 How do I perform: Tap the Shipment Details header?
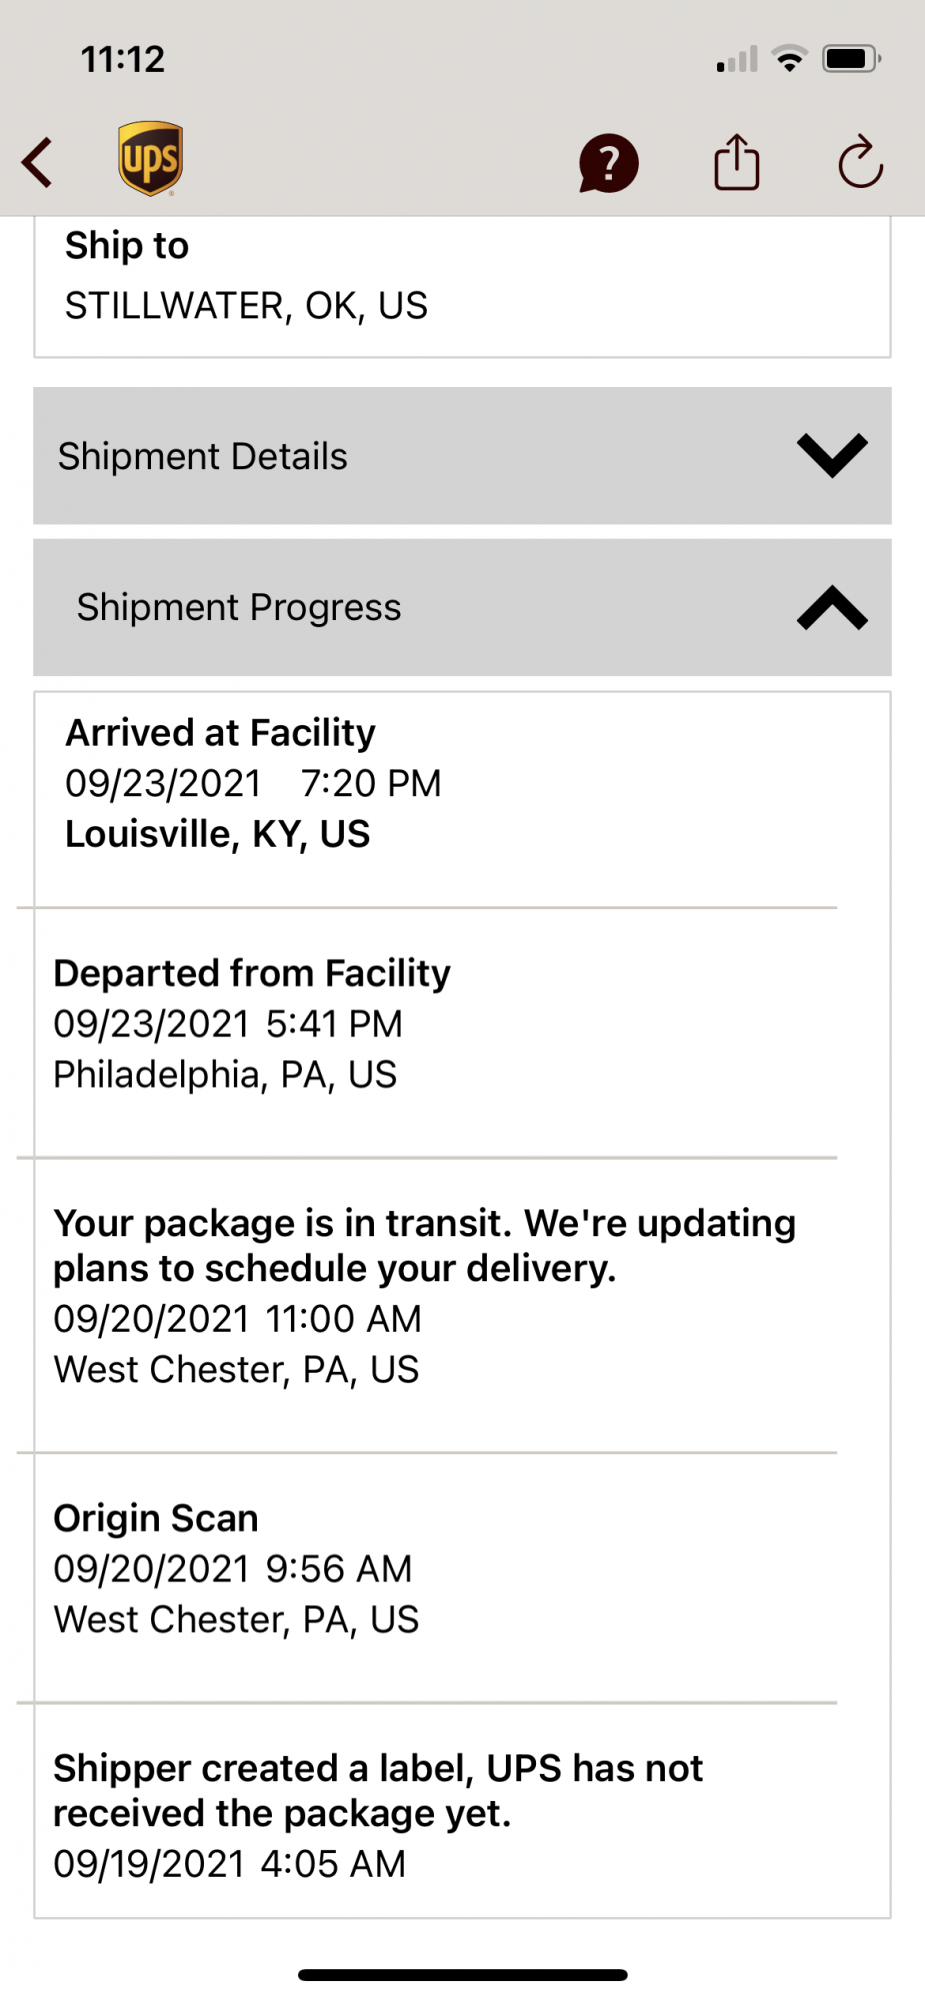tap(462, 456)
